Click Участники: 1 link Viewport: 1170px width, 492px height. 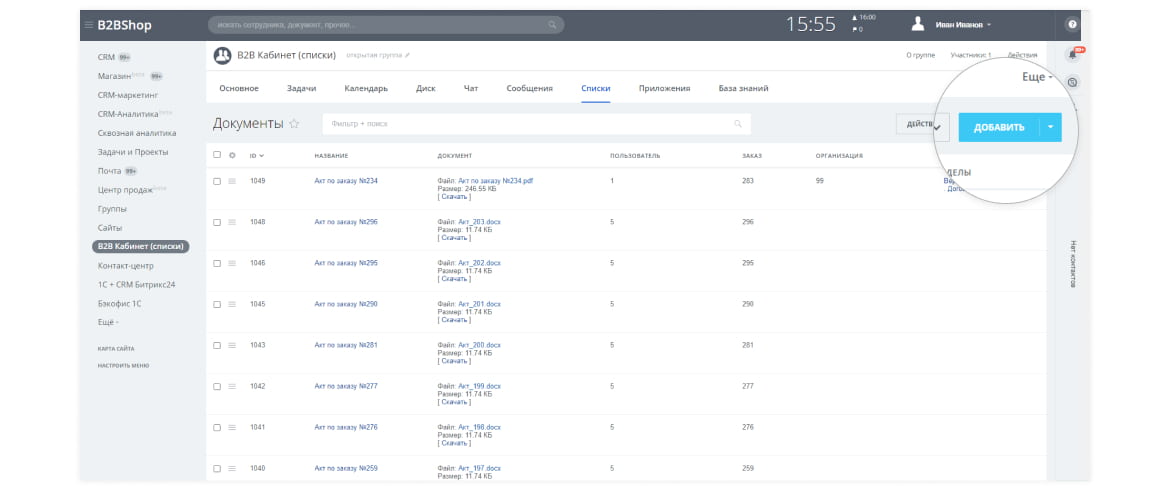tap(971, 55)
